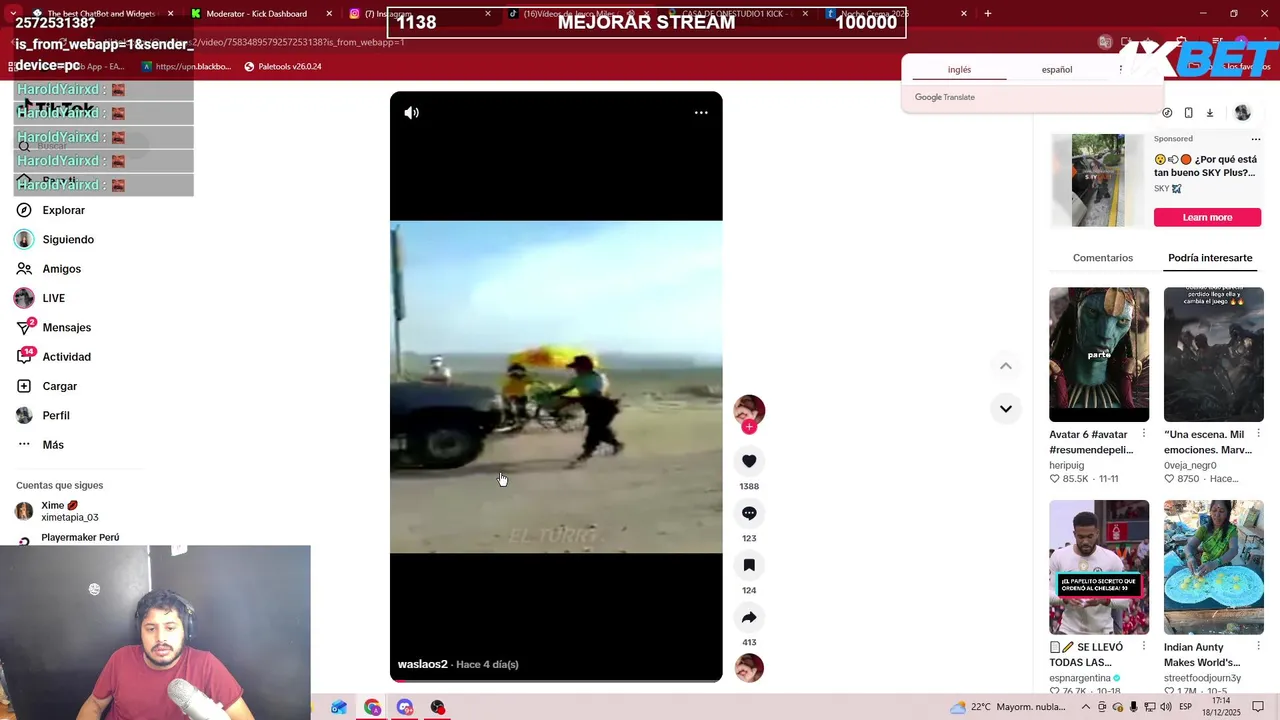Go to previous video with up chevron
Viewport: 1280px width, 720px height.
1006,366
